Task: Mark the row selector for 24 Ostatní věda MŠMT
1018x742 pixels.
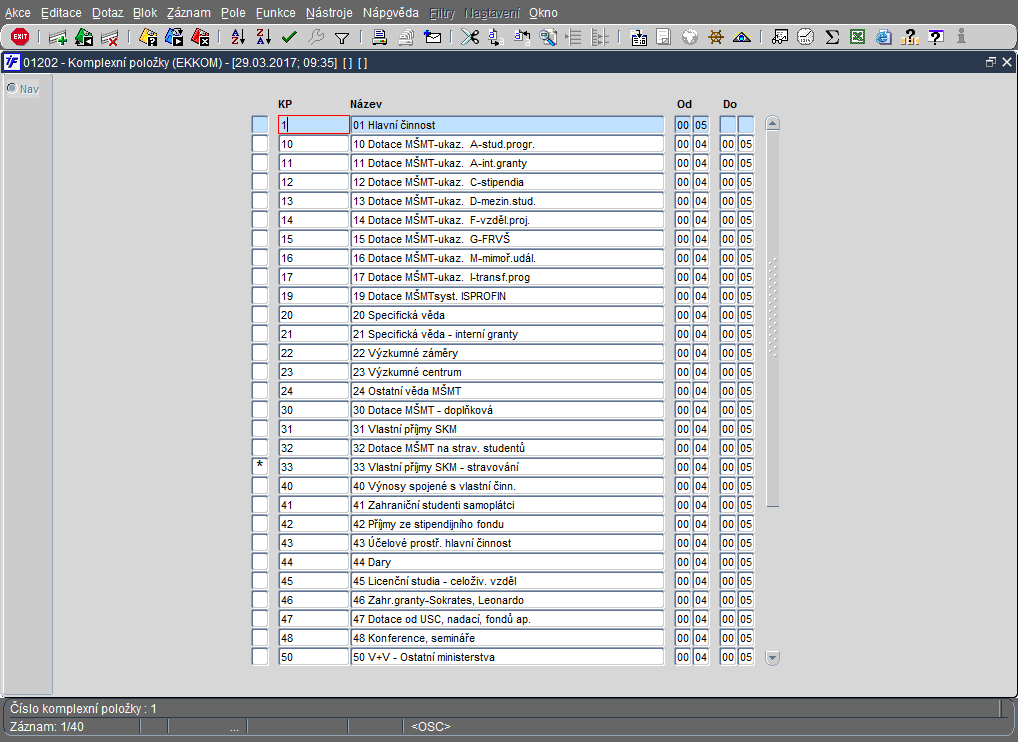Action: [260, 391]
